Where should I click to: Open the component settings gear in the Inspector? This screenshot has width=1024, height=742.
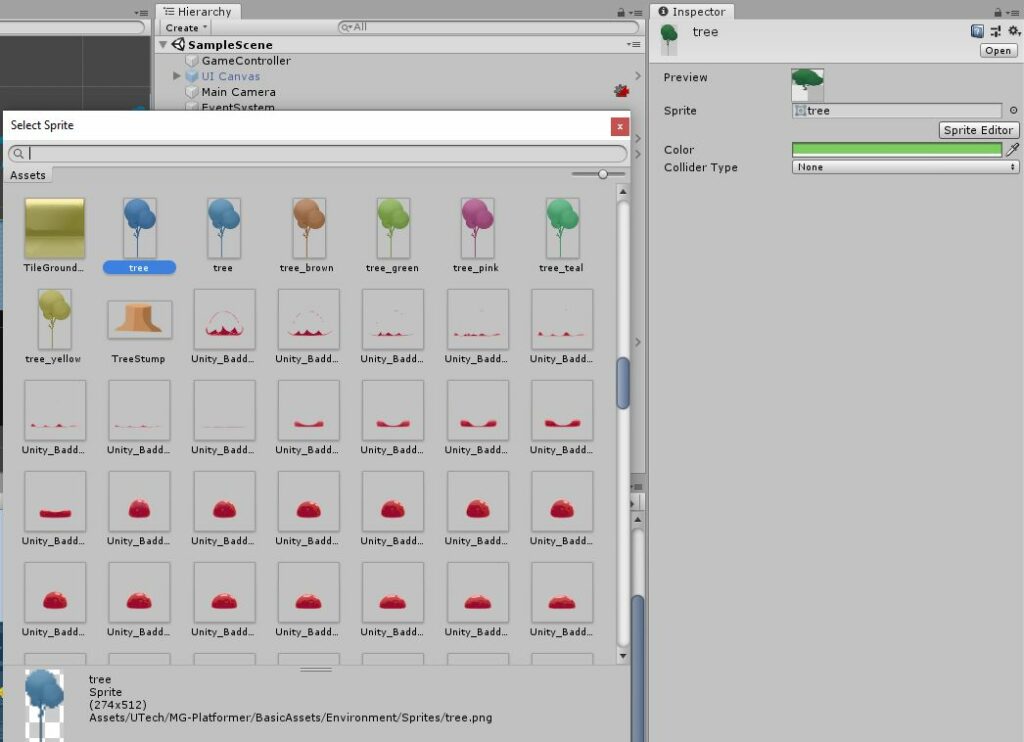[x=1013, y=31]
